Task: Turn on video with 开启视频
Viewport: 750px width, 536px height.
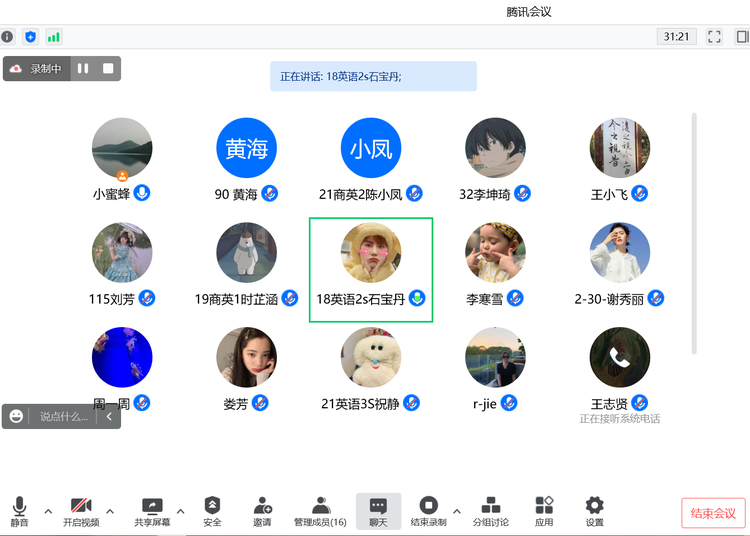Action: pyautogui.click(x=81, y=512)
